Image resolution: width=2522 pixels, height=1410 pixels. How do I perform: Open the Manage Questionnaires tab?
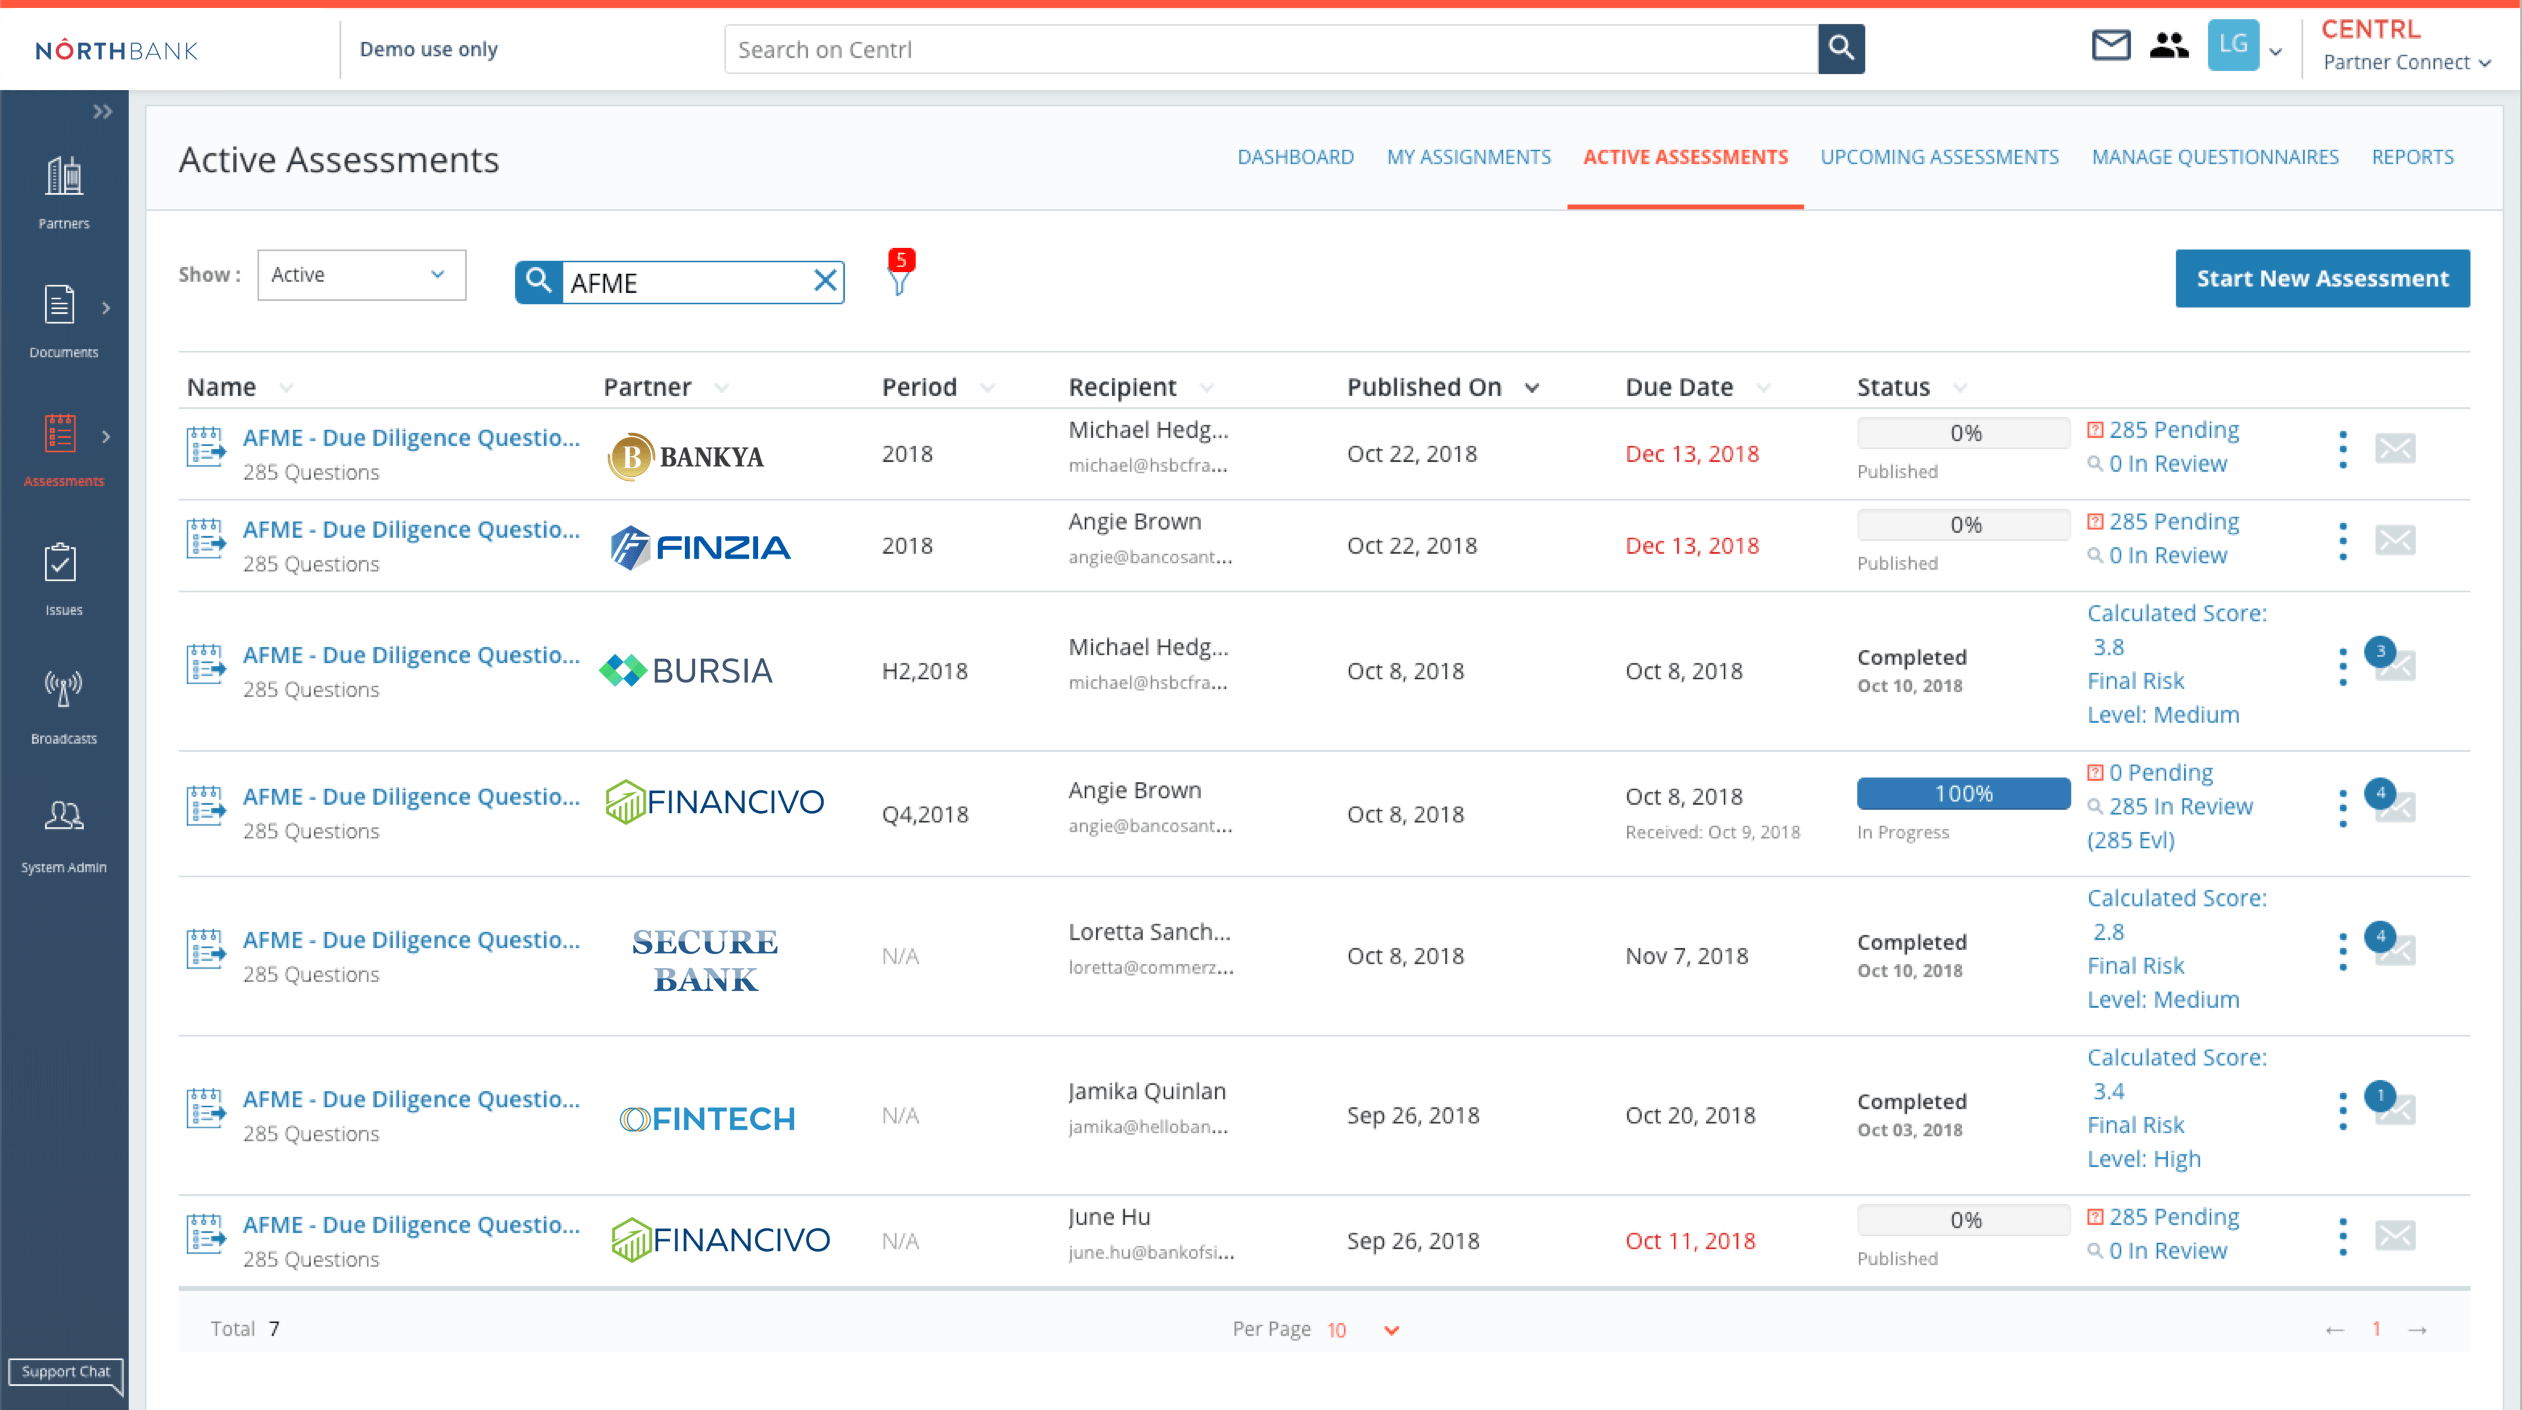[2215, 157]
